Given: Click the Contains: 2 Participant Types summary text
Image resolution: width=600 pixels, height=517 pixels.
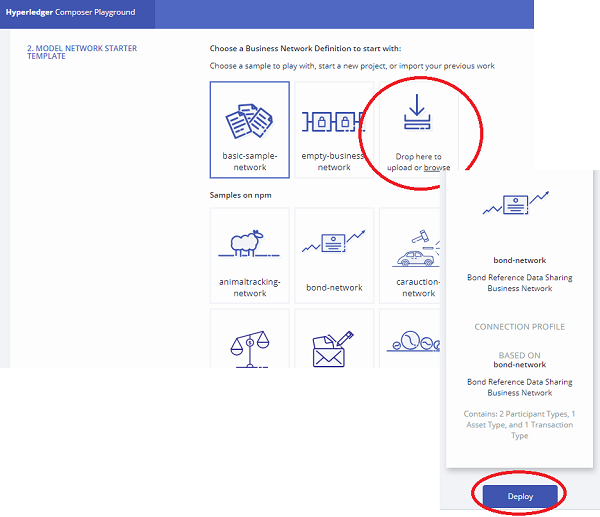Looking at the screenshot, I should click(520, 425).
